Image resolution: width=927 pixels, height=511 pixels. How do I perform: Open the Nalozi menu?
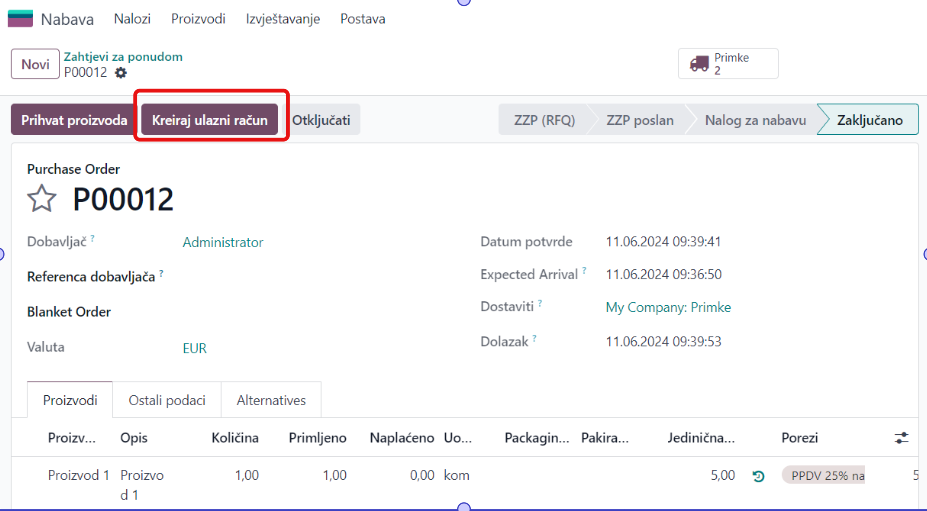coord(132,19)
